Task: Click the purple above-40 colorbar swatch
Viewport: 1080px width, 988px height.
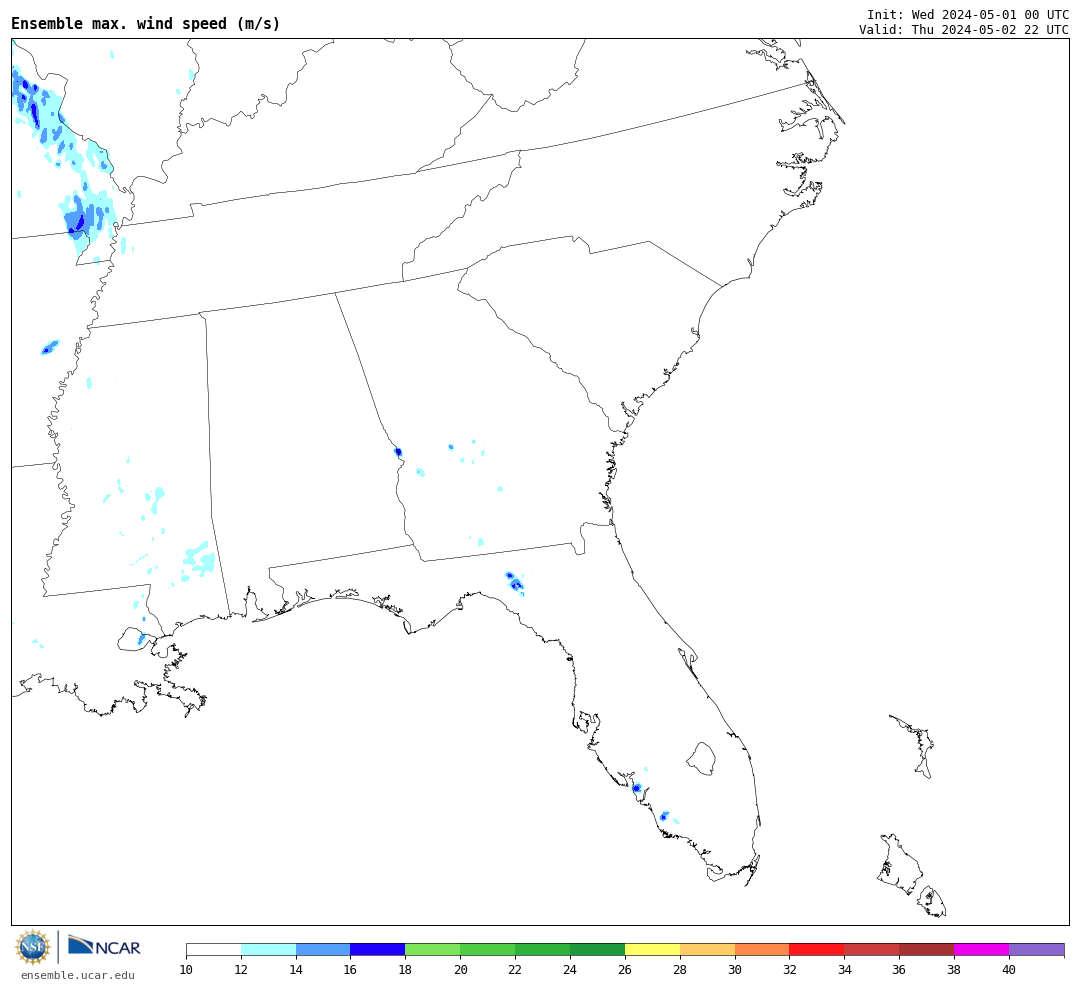Action: [x=1037, y=949]
